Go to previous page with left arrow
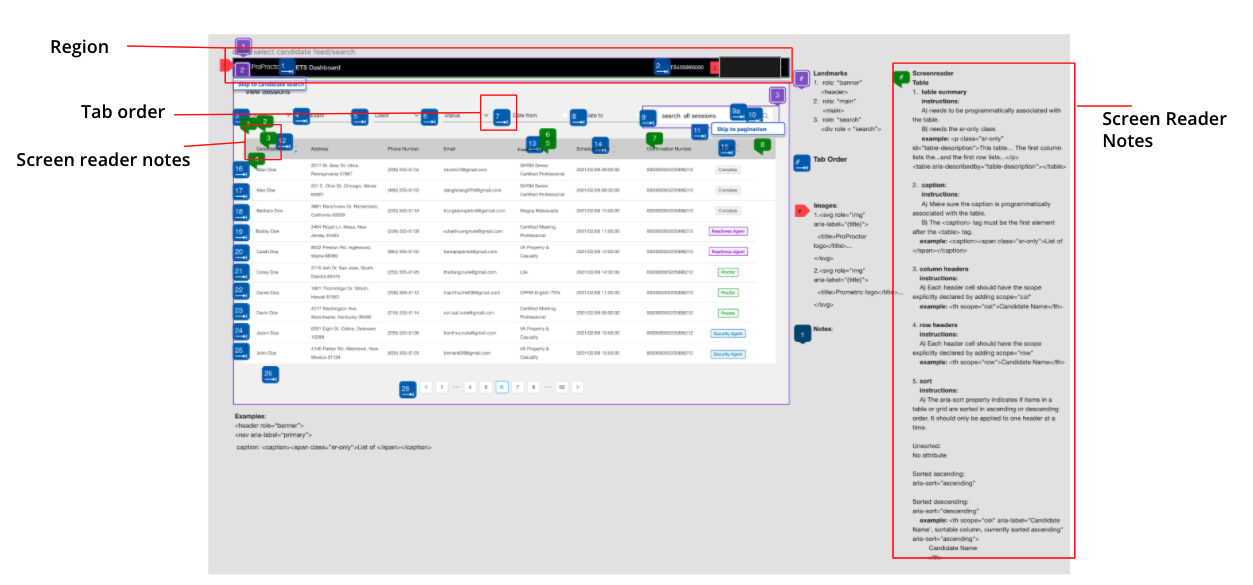 pyautogui.click(x=427, y=387)
